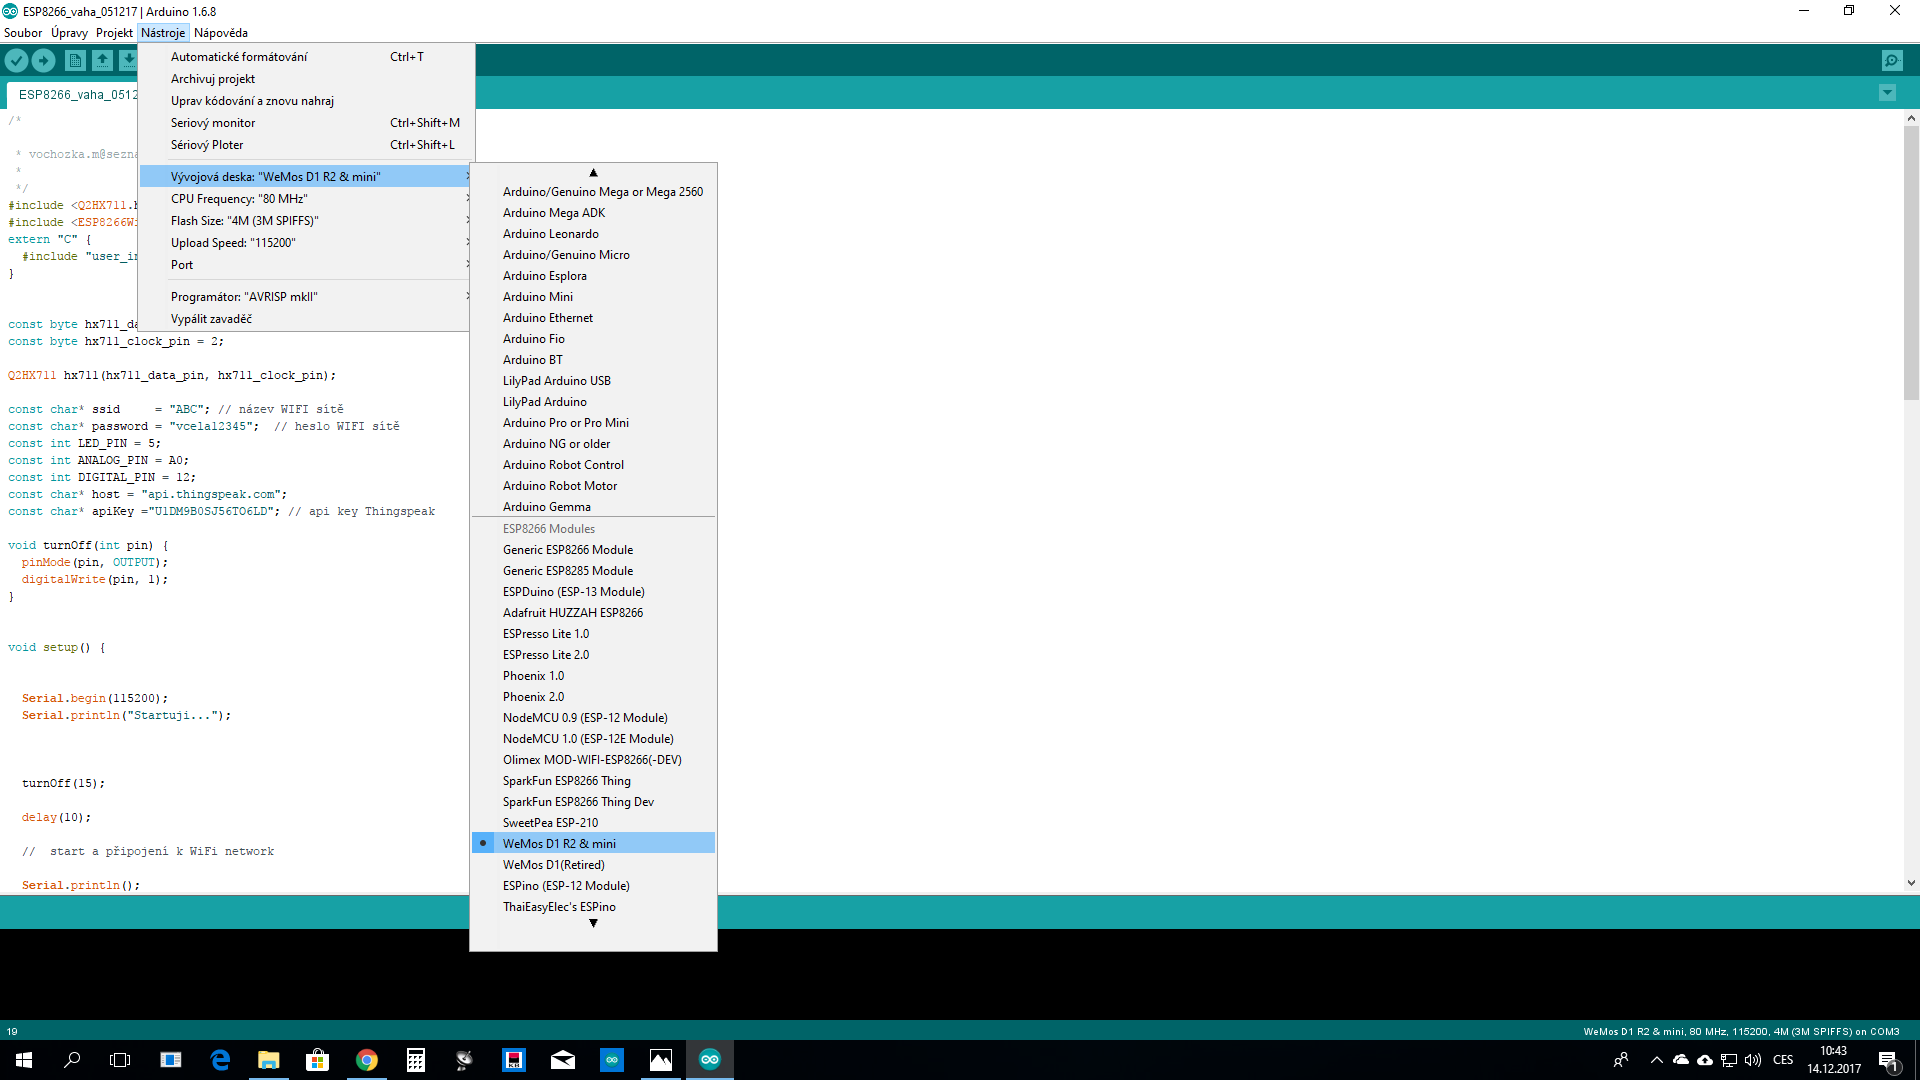Open Google Chrome from taskbar

[367, 1060]
